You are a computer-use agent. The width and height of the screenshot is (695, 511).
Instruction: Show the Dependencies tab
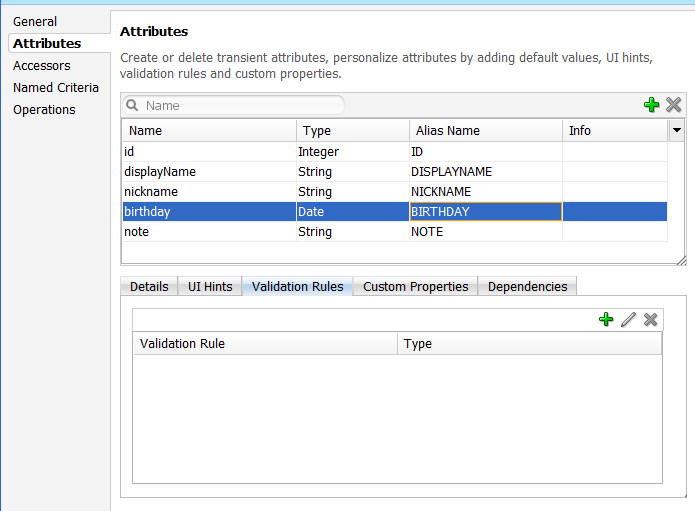527,286
